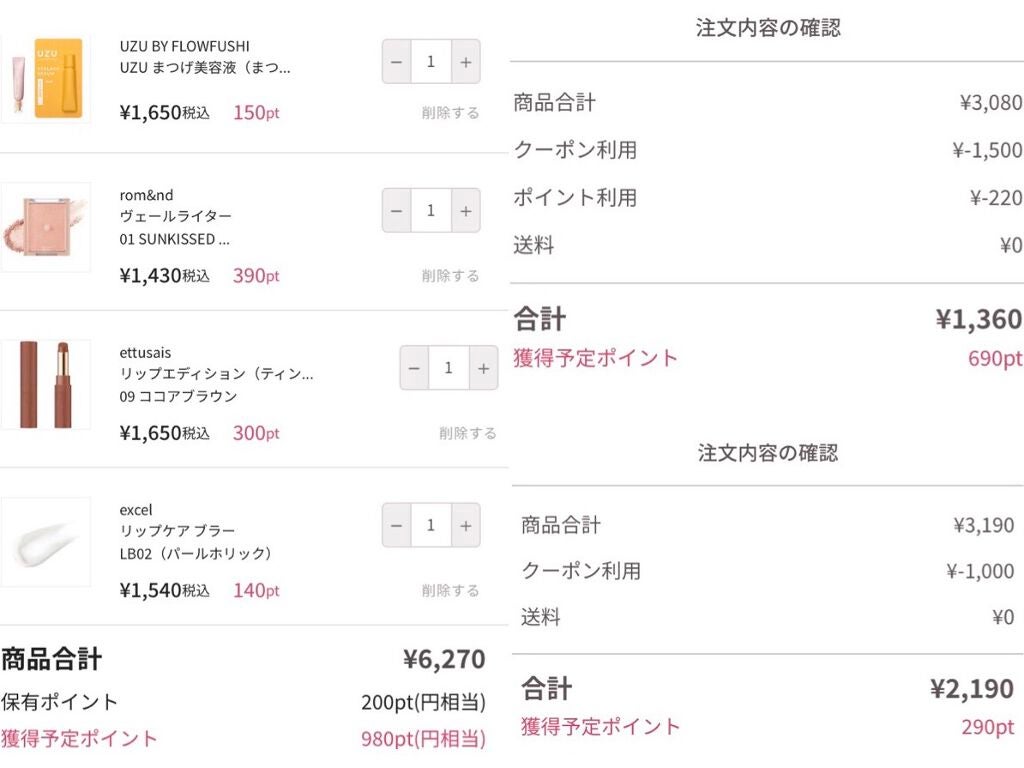Screen dimensions: 1024x768
Task: Increase quantity of rom&nd ヴェールライター
Action: click(465, 210)
